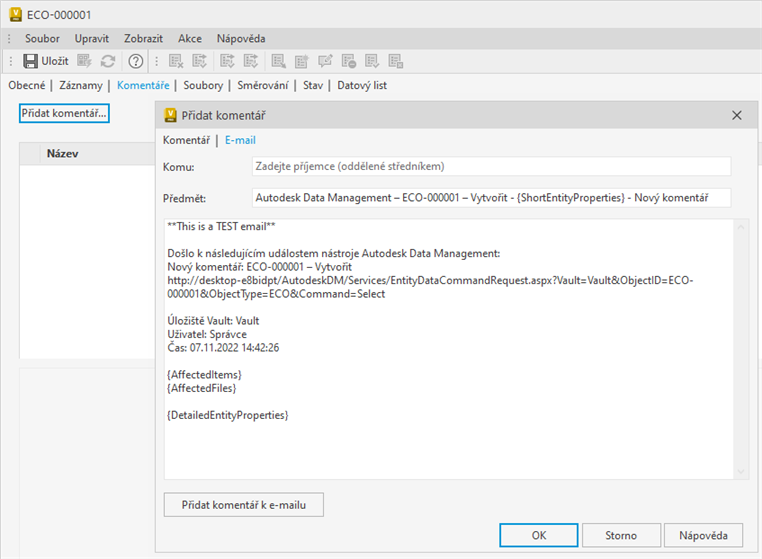Click the Předmět subject input field
Screen dimensions: 762x559
491,198
